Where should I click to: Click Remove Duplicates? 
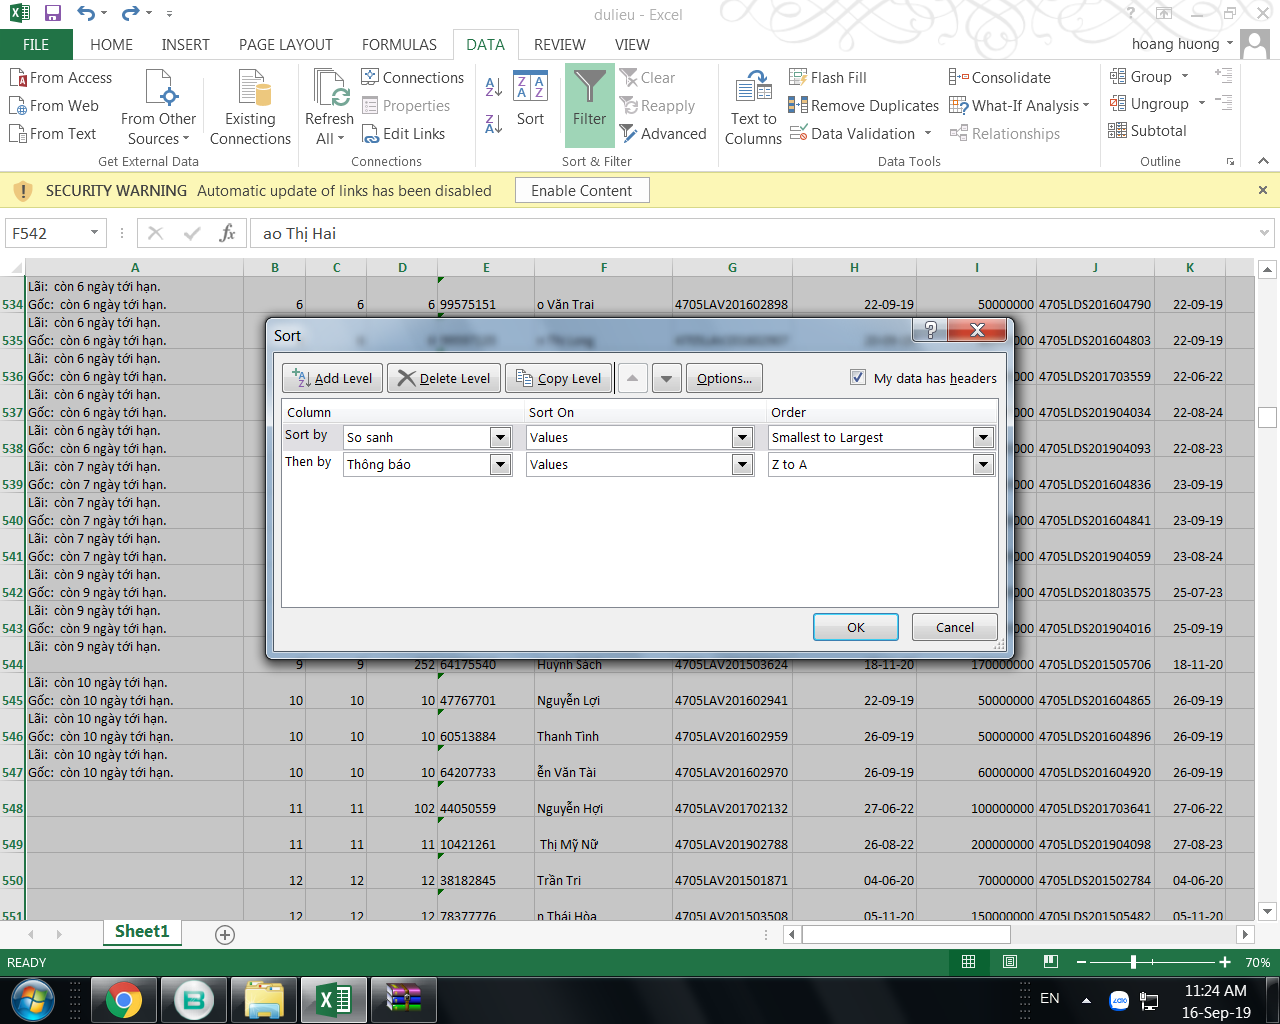pos(864,106)
